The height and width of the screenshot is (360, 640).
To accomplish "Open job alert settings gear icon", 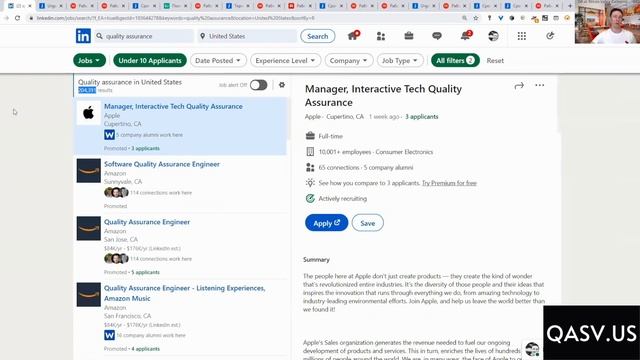I will point(282,85).
